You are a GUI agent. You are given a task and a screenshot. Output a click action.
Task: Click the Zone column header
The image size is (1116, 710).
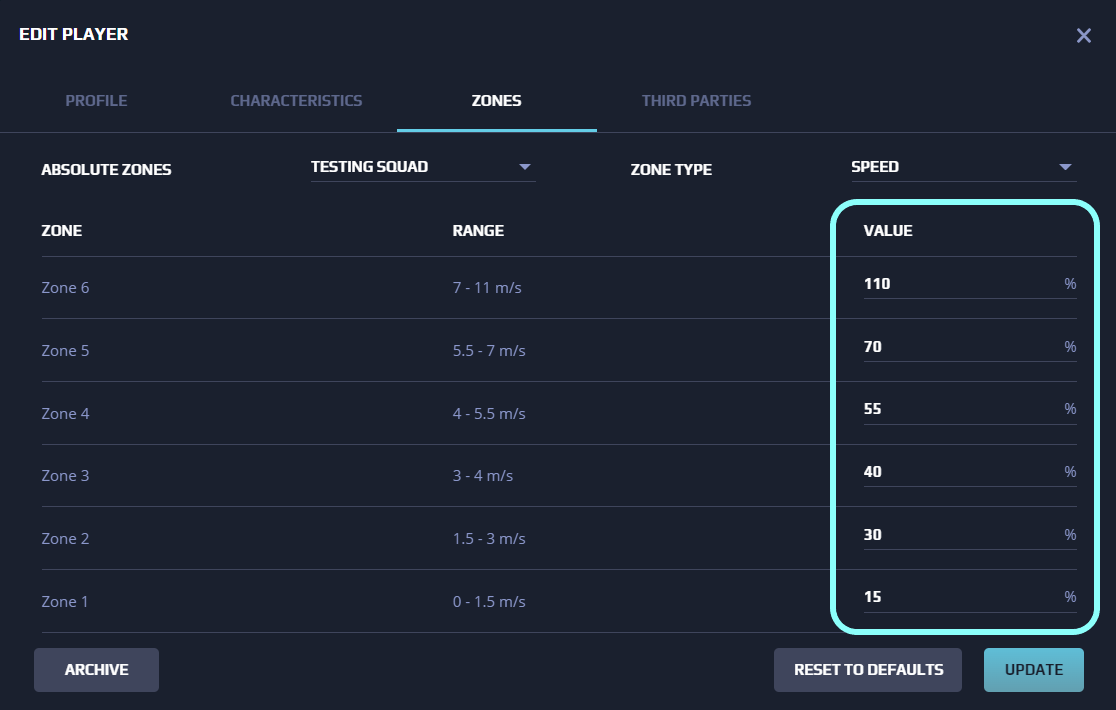click(62, 231)
